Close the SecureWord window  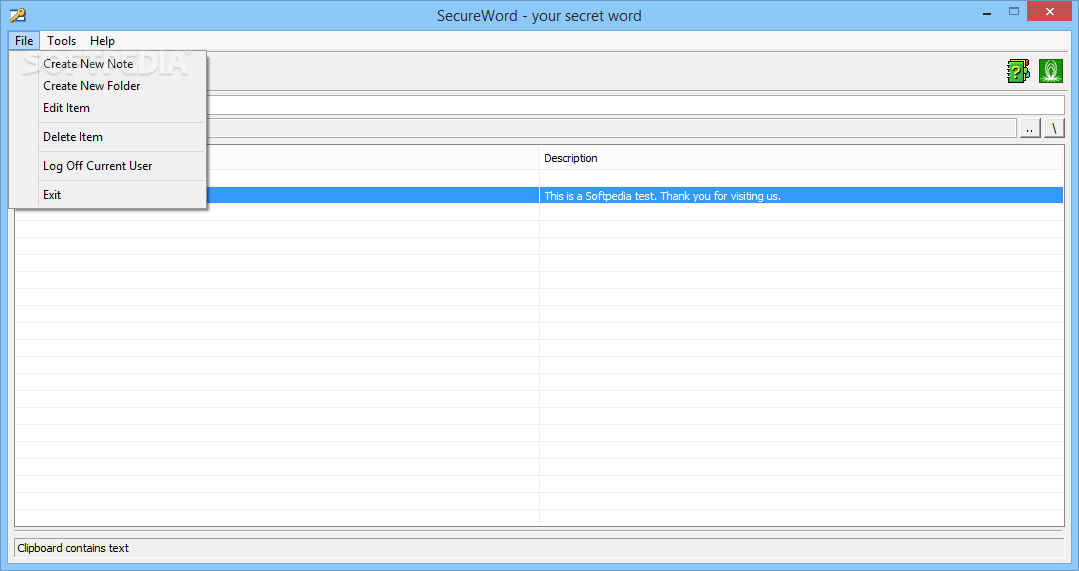coord(1049,12)
